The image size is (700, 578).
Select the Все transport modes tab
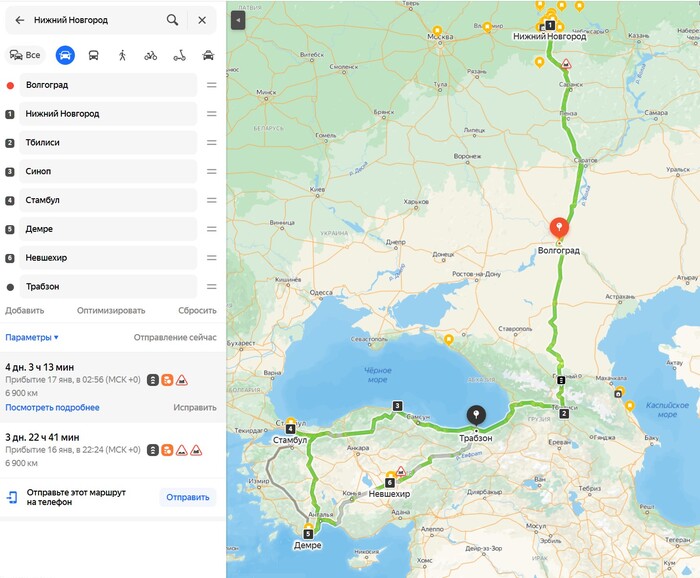(x=25, y=55)
